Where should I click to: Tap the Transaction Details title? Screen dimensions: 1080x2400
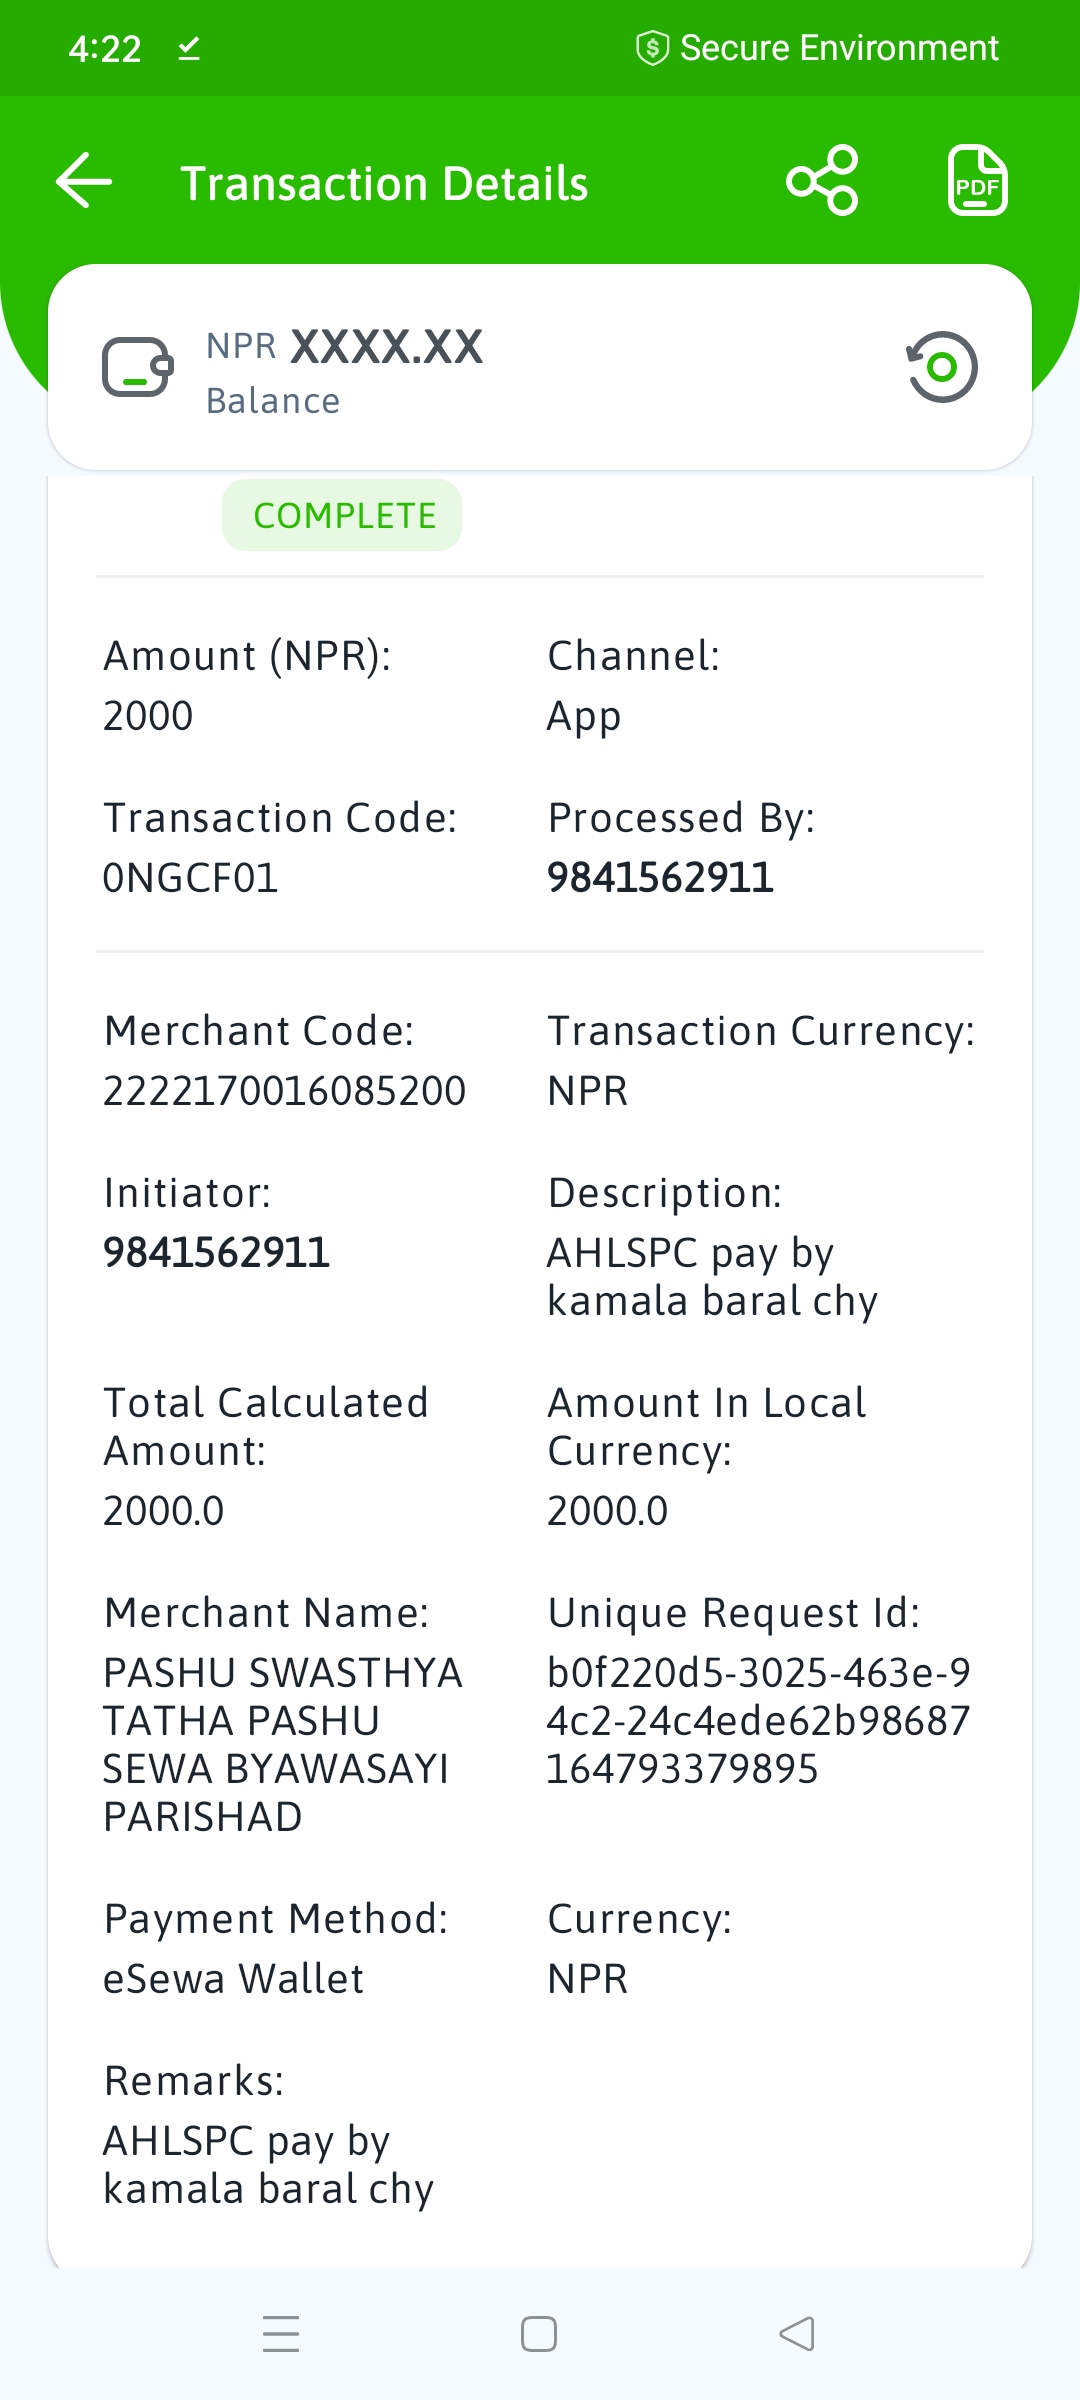384,184
